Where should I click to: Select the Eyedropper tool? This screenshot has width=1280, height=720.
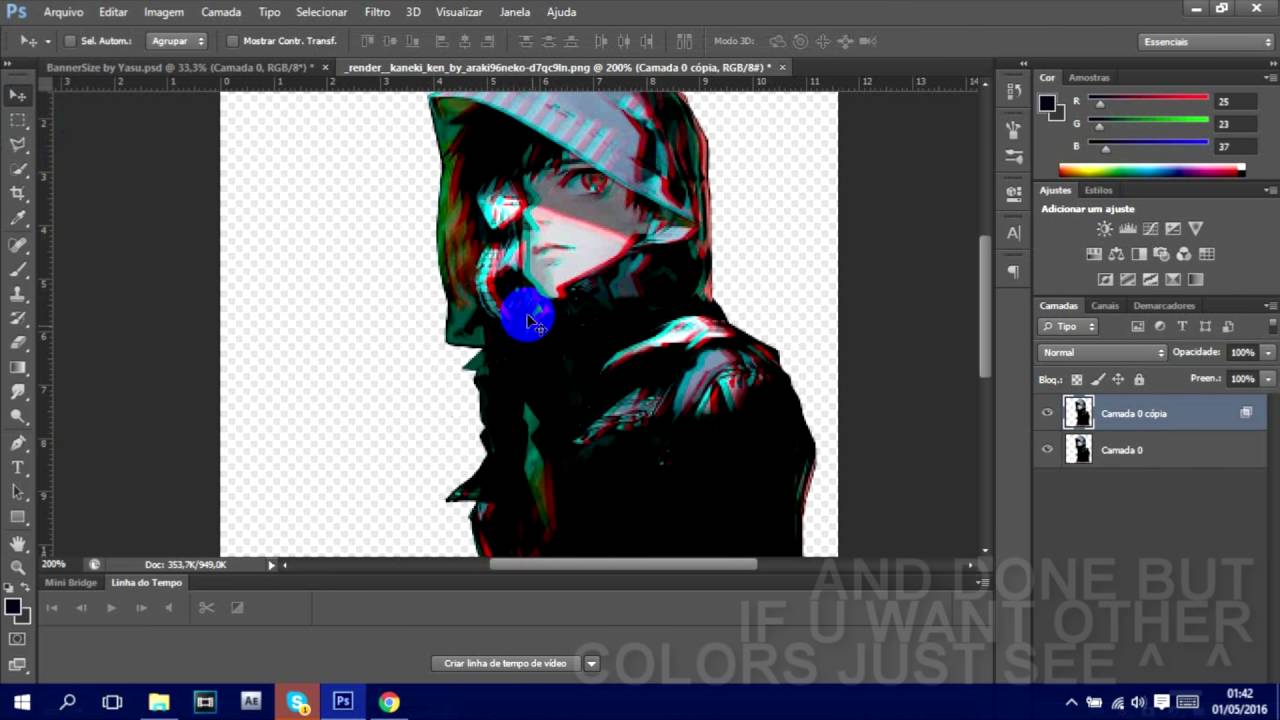coord(18,219)
